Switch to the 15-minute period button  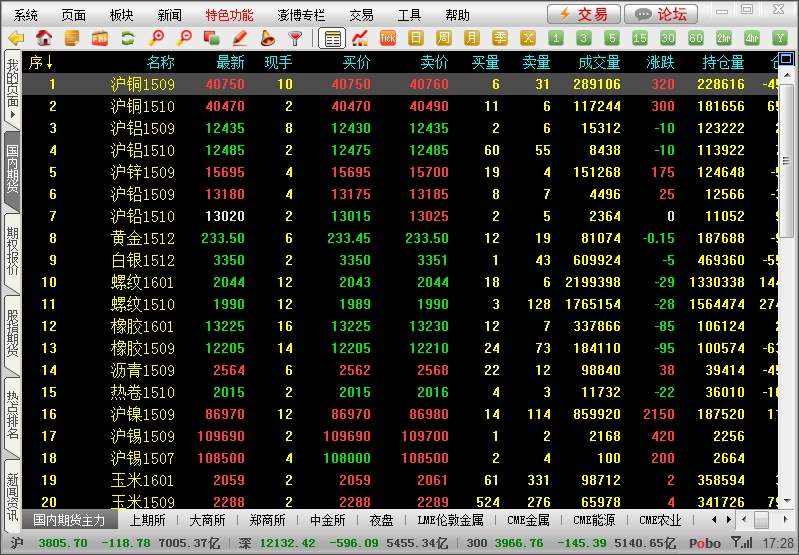tap(640, 38)
